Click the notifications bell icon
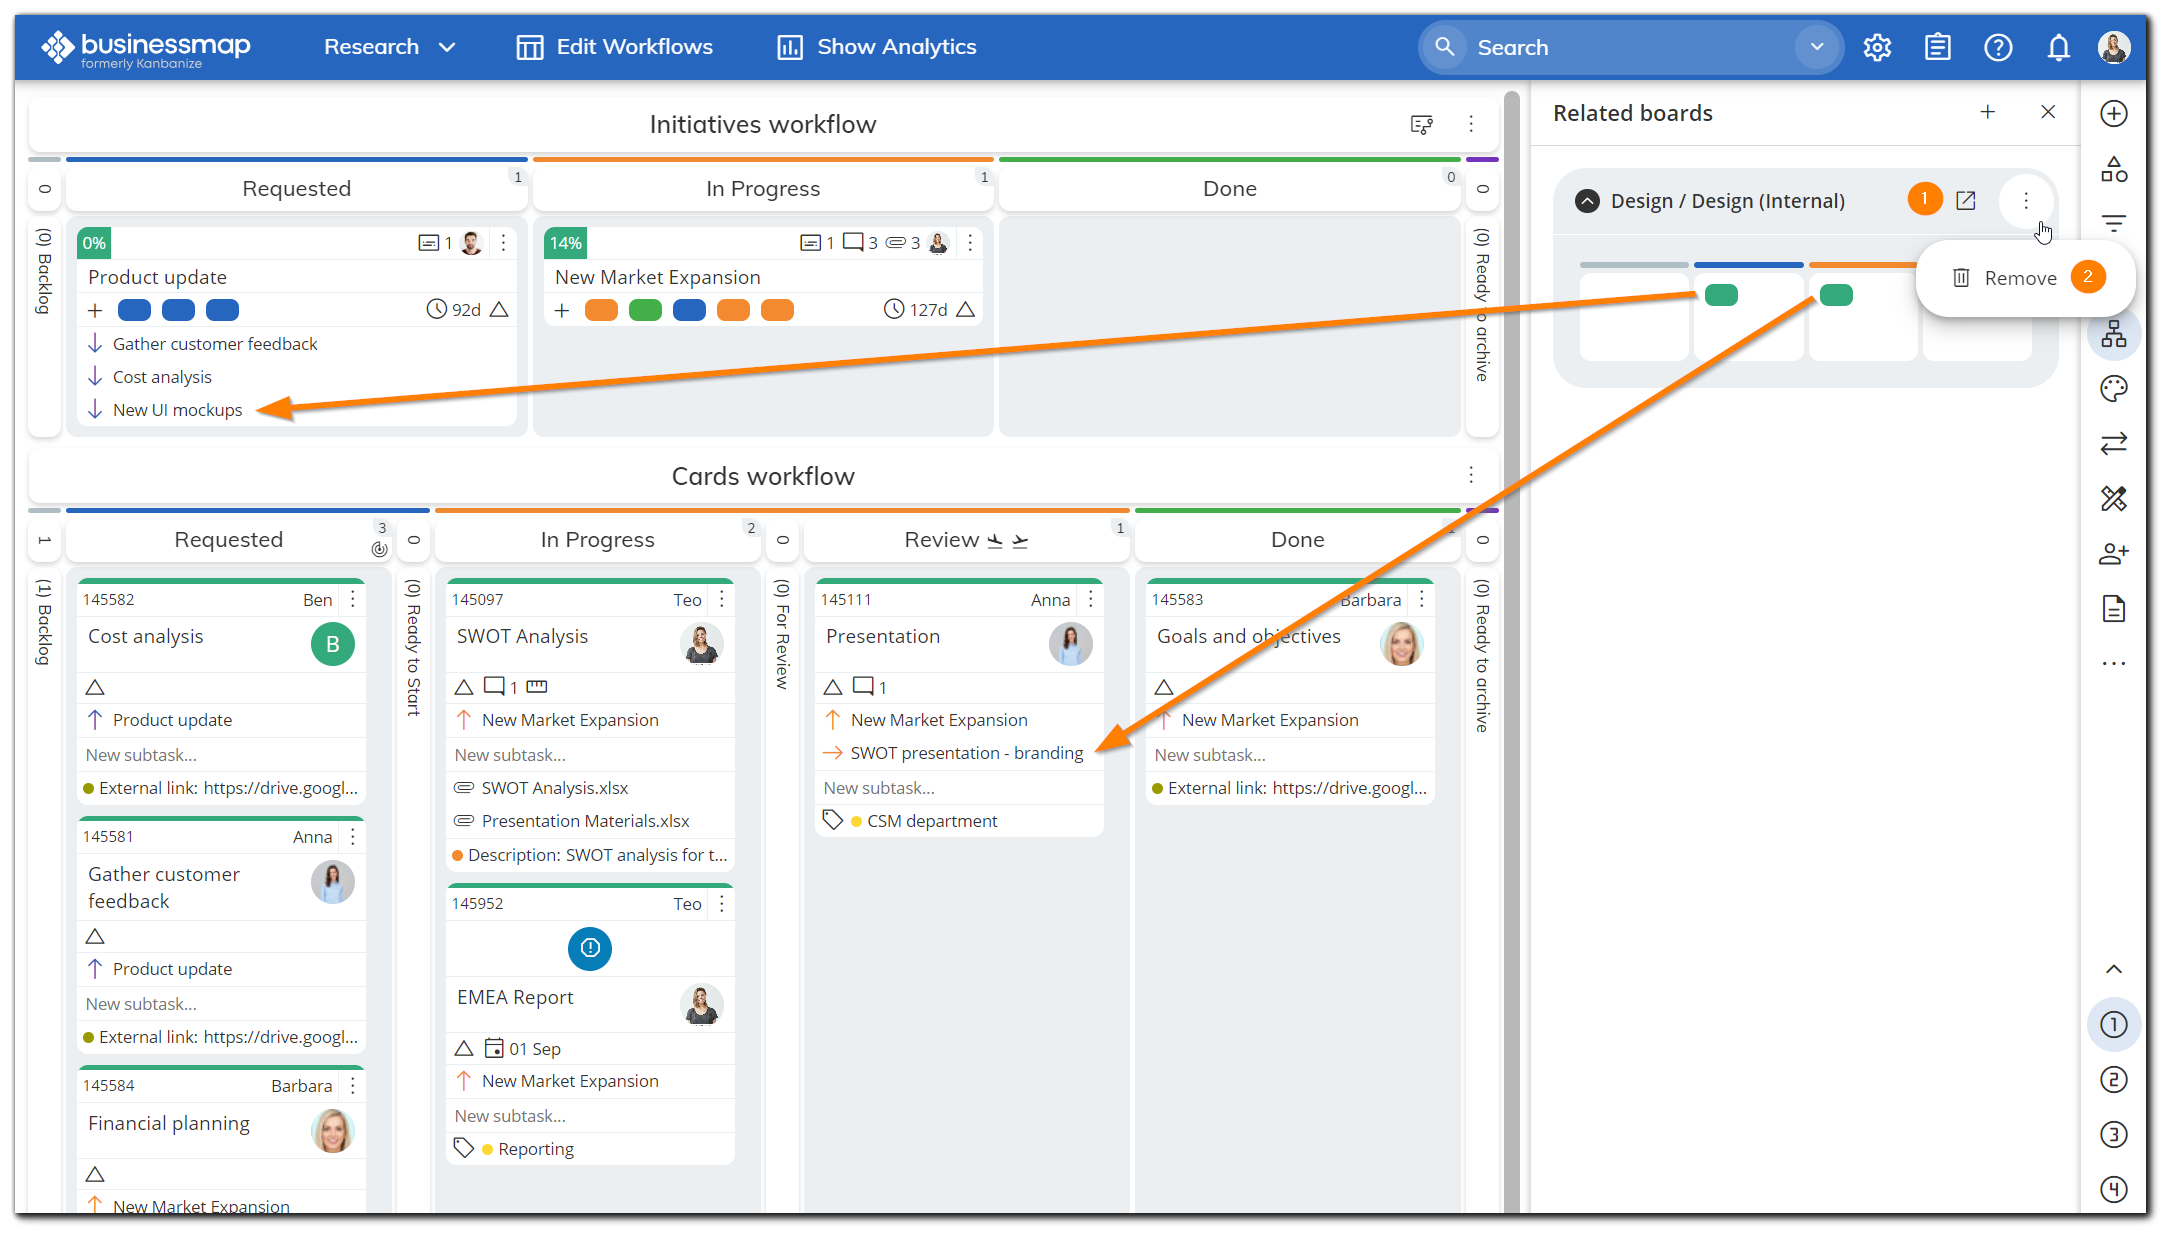Screen dimensions: 2173x1240 (2058, 47)
